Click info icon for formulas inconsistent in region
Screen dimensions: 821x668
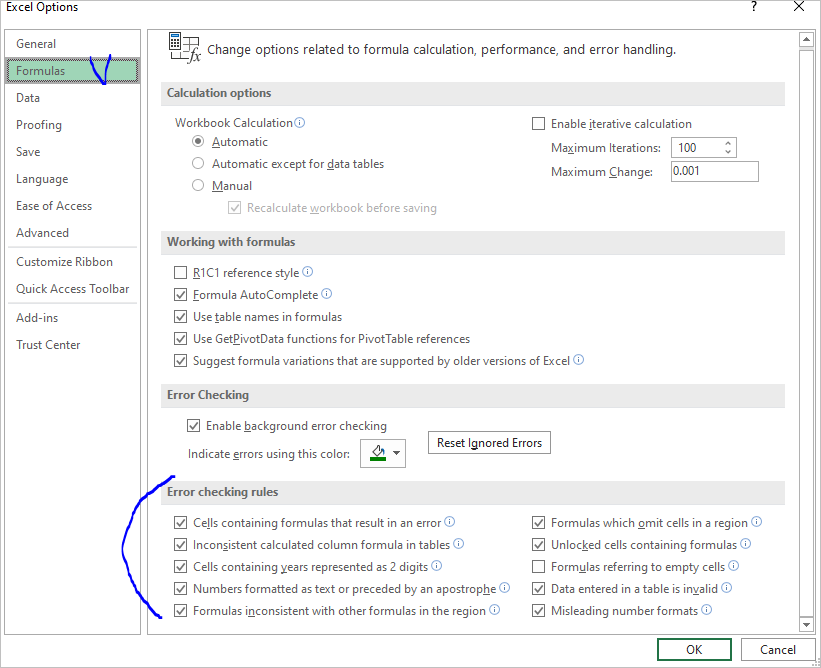pyautogui.click(x=495, y=610)
